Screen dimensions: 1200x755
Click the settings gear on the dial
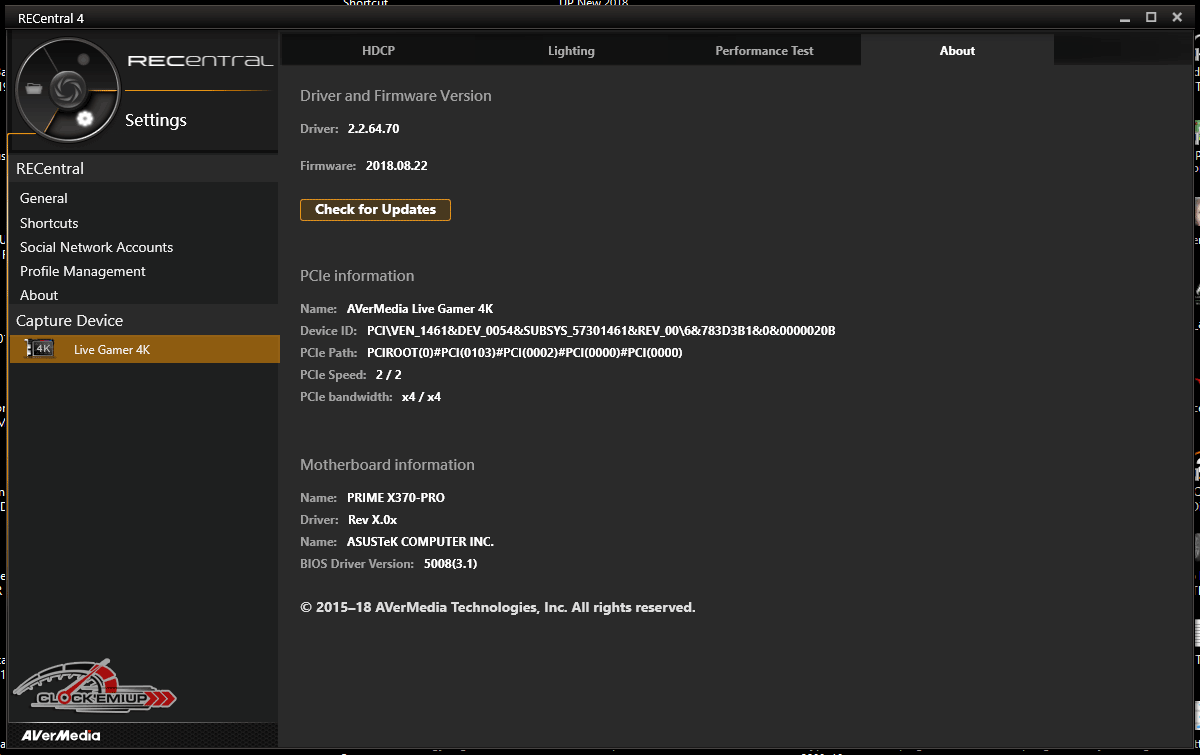[x=85, y=119]
